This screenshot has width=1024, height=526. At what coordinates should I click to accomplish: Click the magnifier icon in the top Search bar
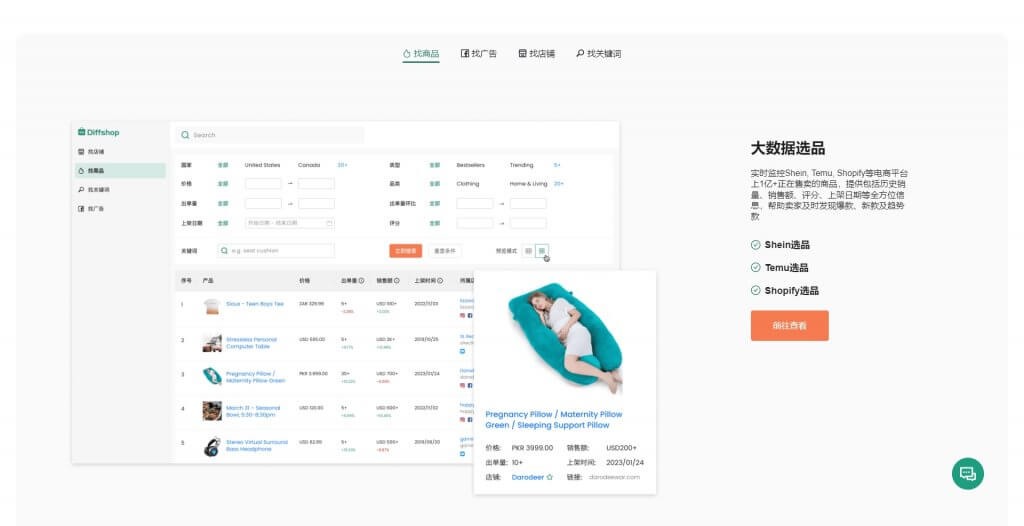tap(185, 135)
